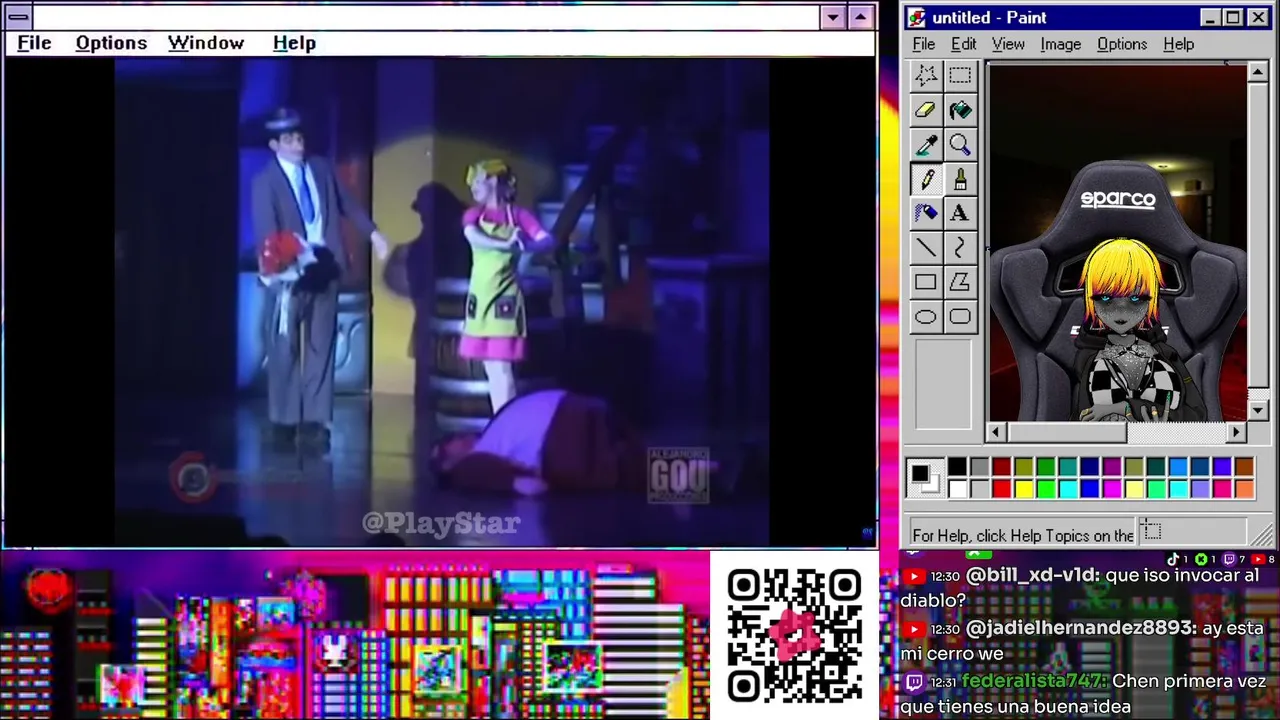Image resolution: width=1280 pixels, height=720 pixels.
Task: Click the up-arrow button in video window title bar
Action: pyautogui.click(x=861, y=17)
